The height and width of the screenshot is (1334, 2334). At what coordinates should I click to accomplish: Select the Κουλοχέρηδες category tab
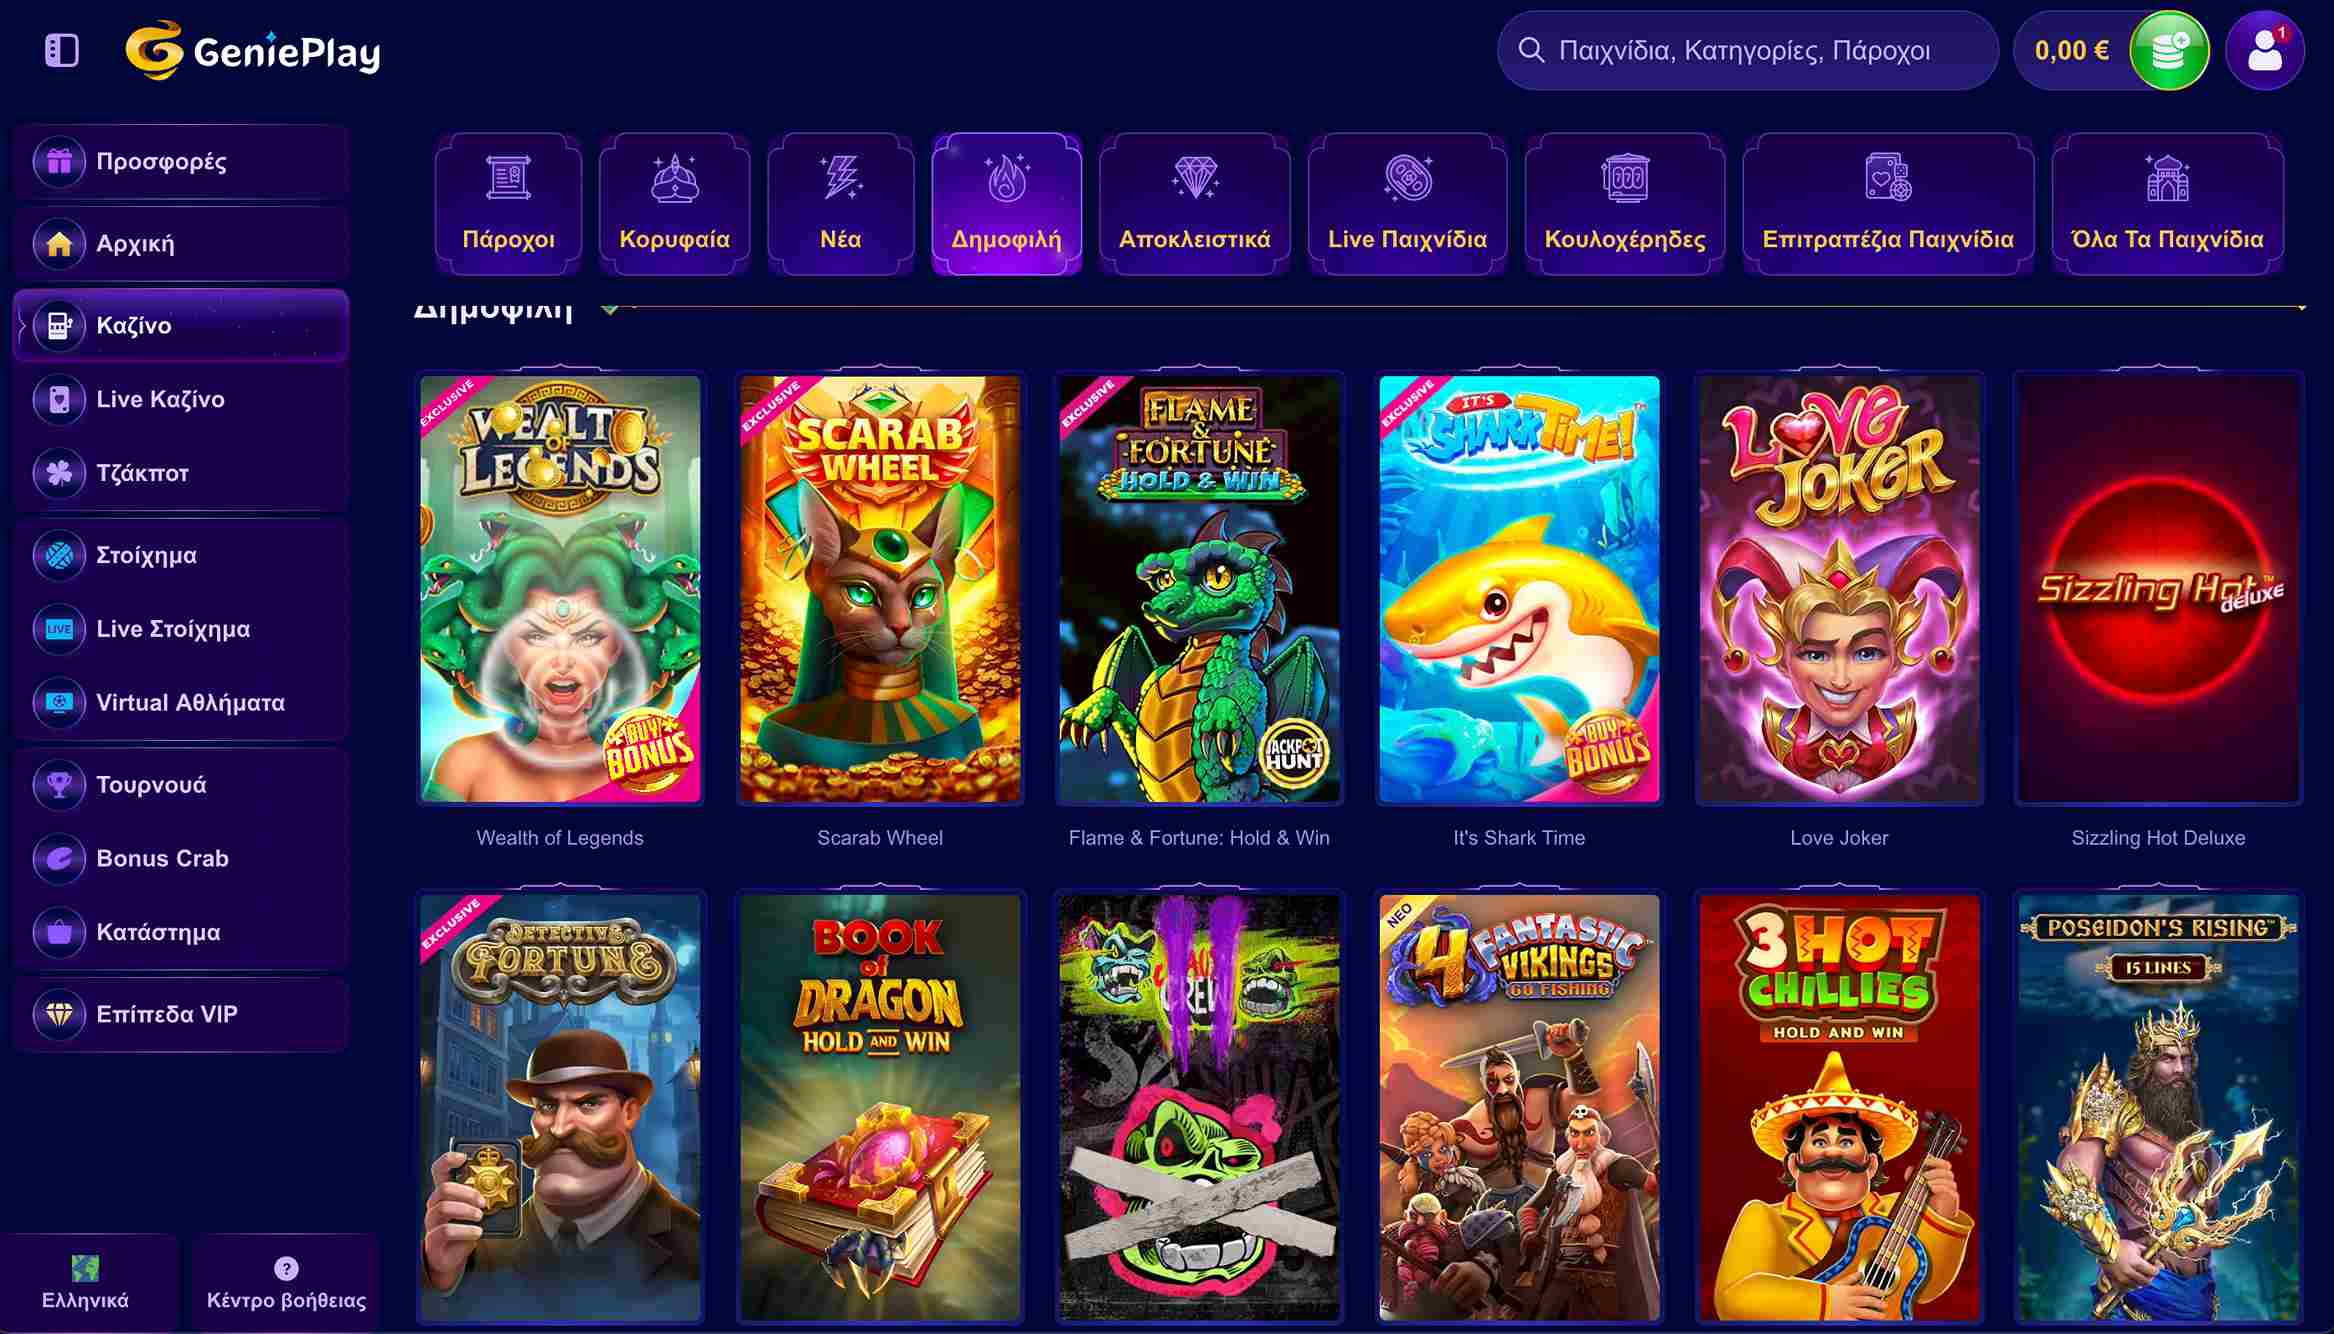[1625, 204]
